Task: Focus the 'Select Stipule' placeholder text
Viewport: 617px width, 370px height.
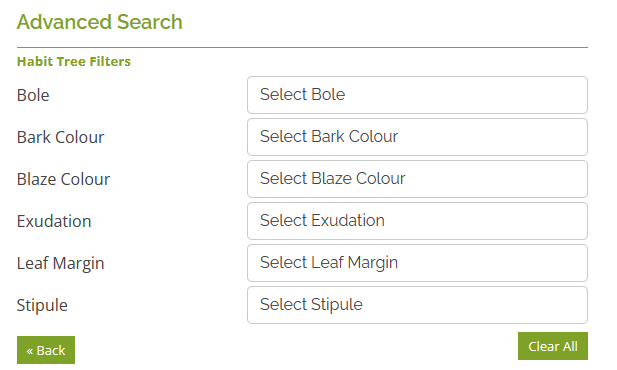Action: coord(311,305)
